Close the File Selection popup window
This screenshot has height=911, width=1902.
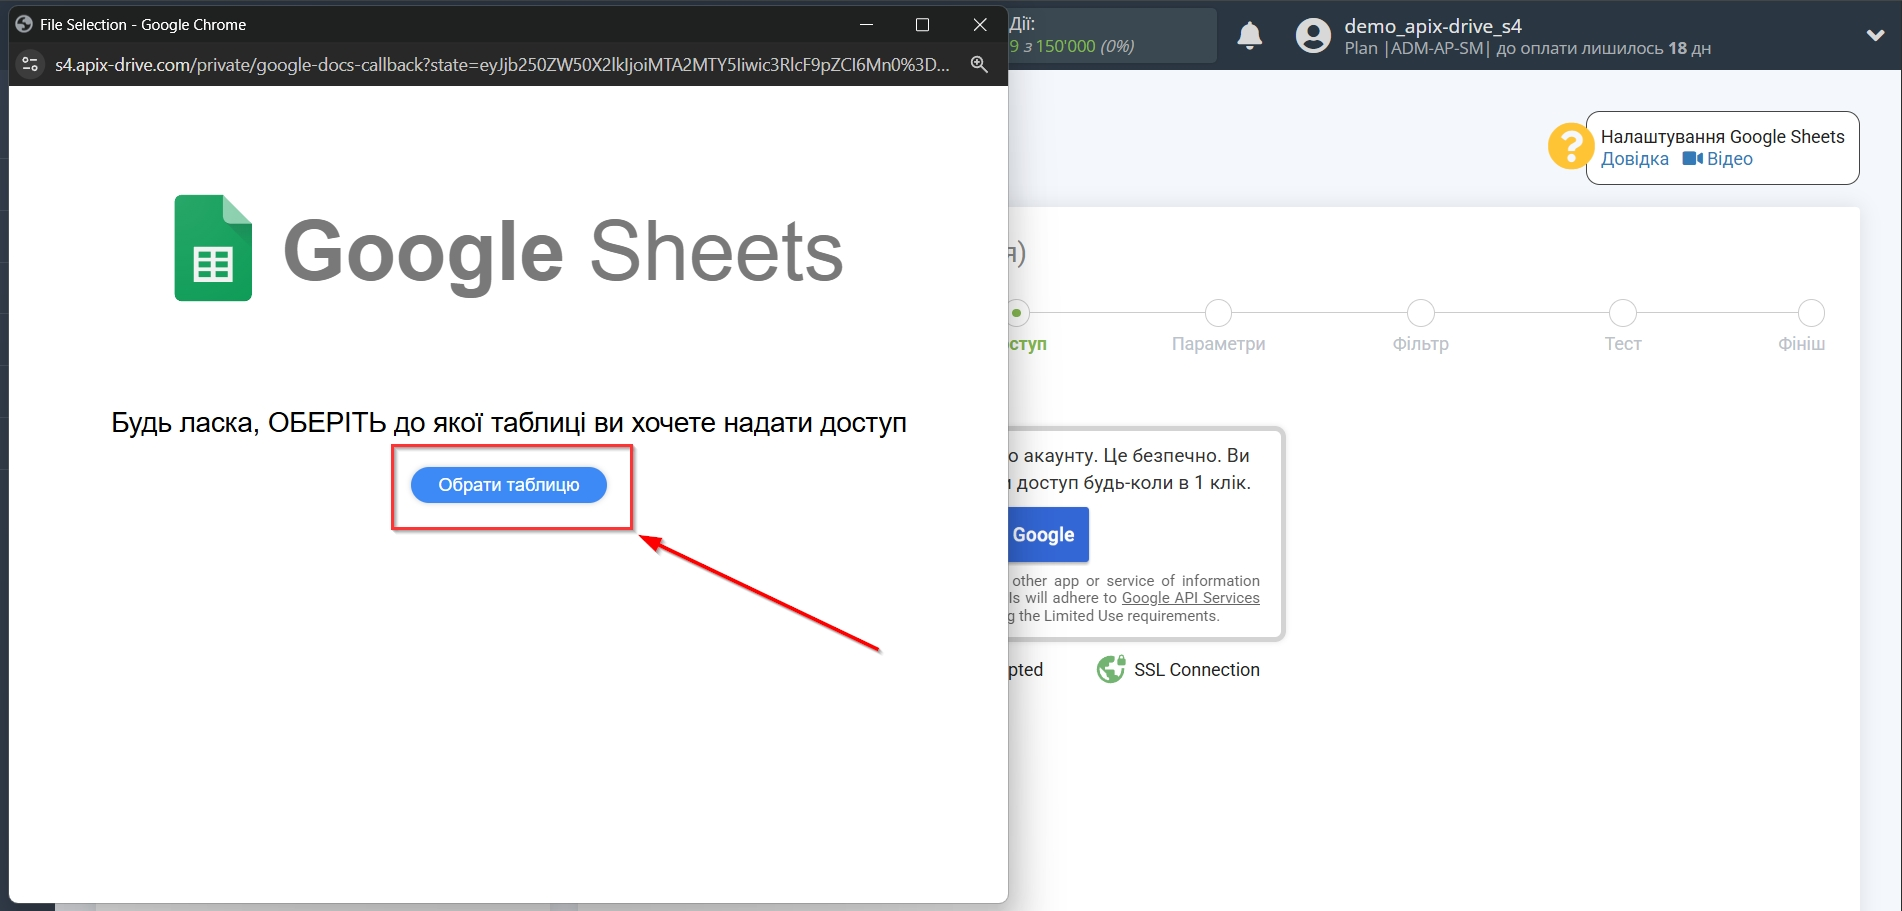click(980, 24)
